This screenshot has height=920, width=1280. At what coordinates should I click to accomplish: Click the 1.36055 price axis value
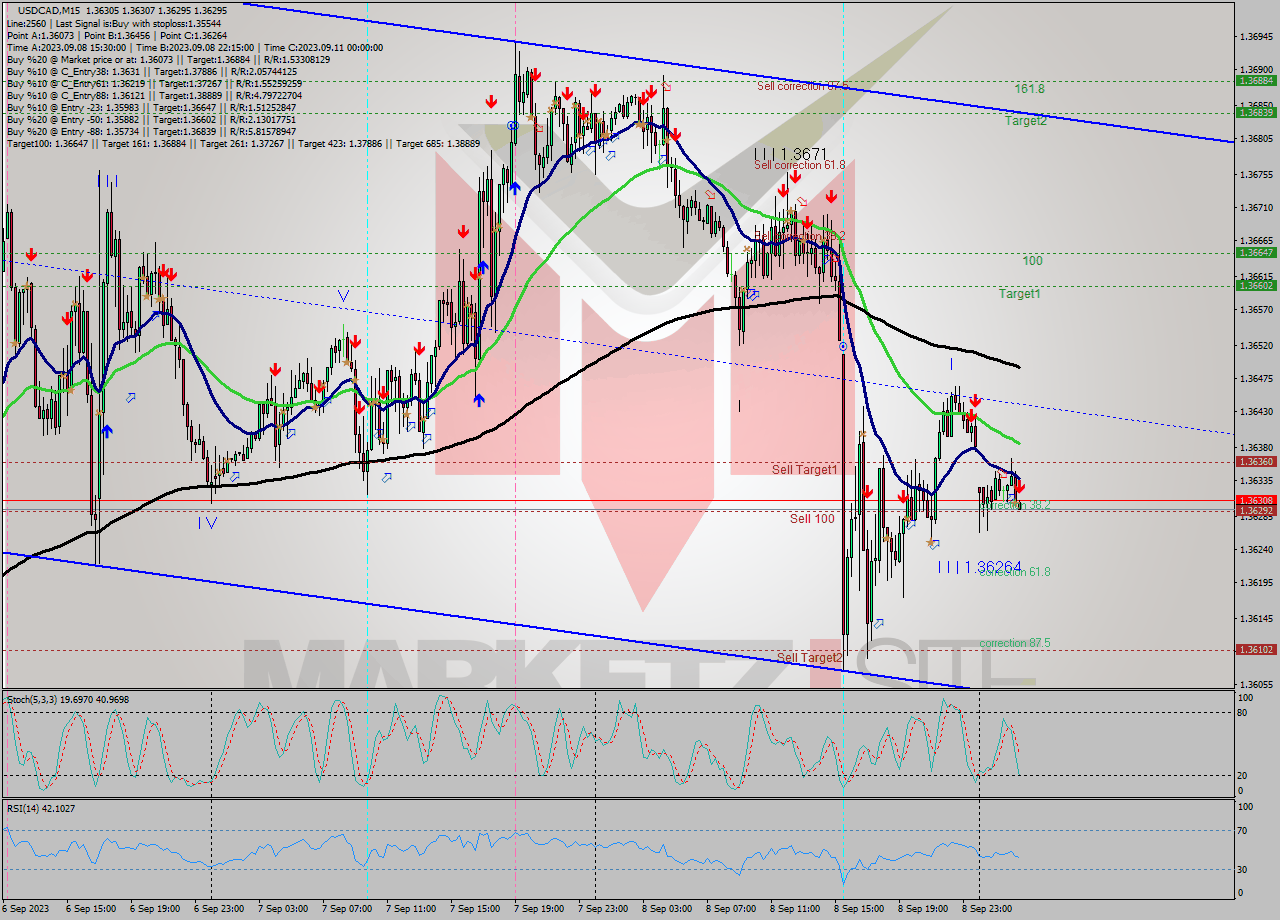click(x=1255, y=684)
